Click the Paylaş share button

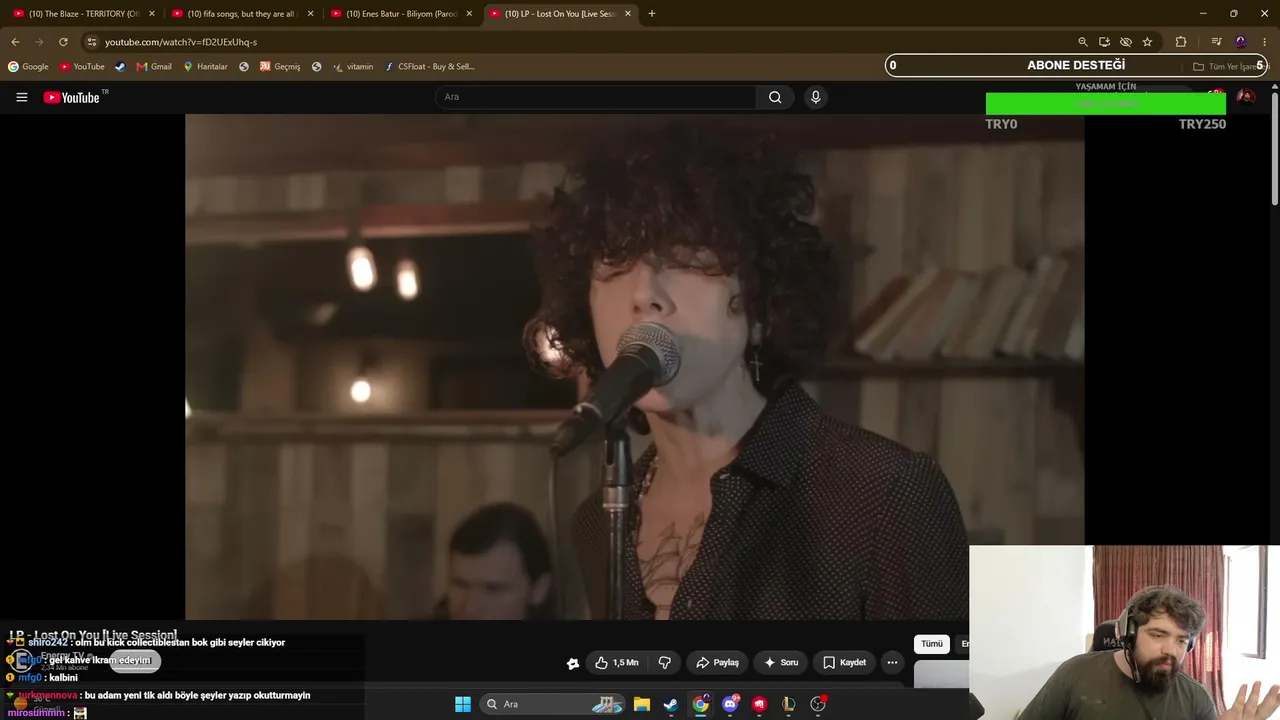pos(717,662)
